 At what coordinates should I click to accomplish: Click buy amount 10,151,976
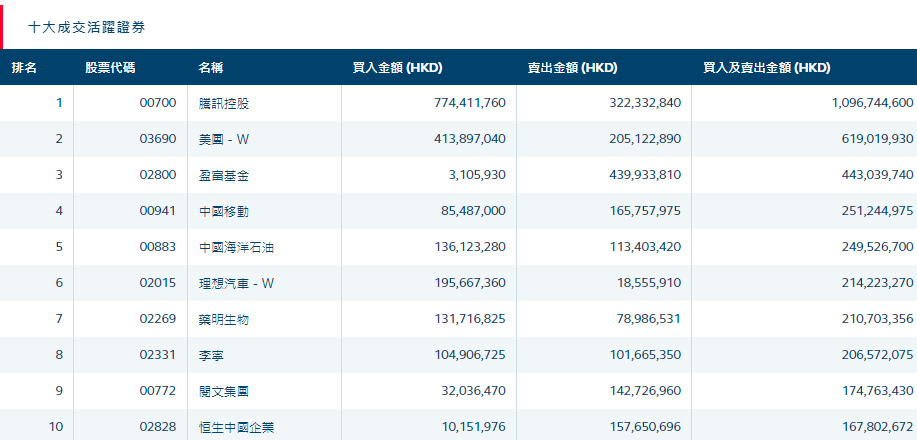[474, 427]
